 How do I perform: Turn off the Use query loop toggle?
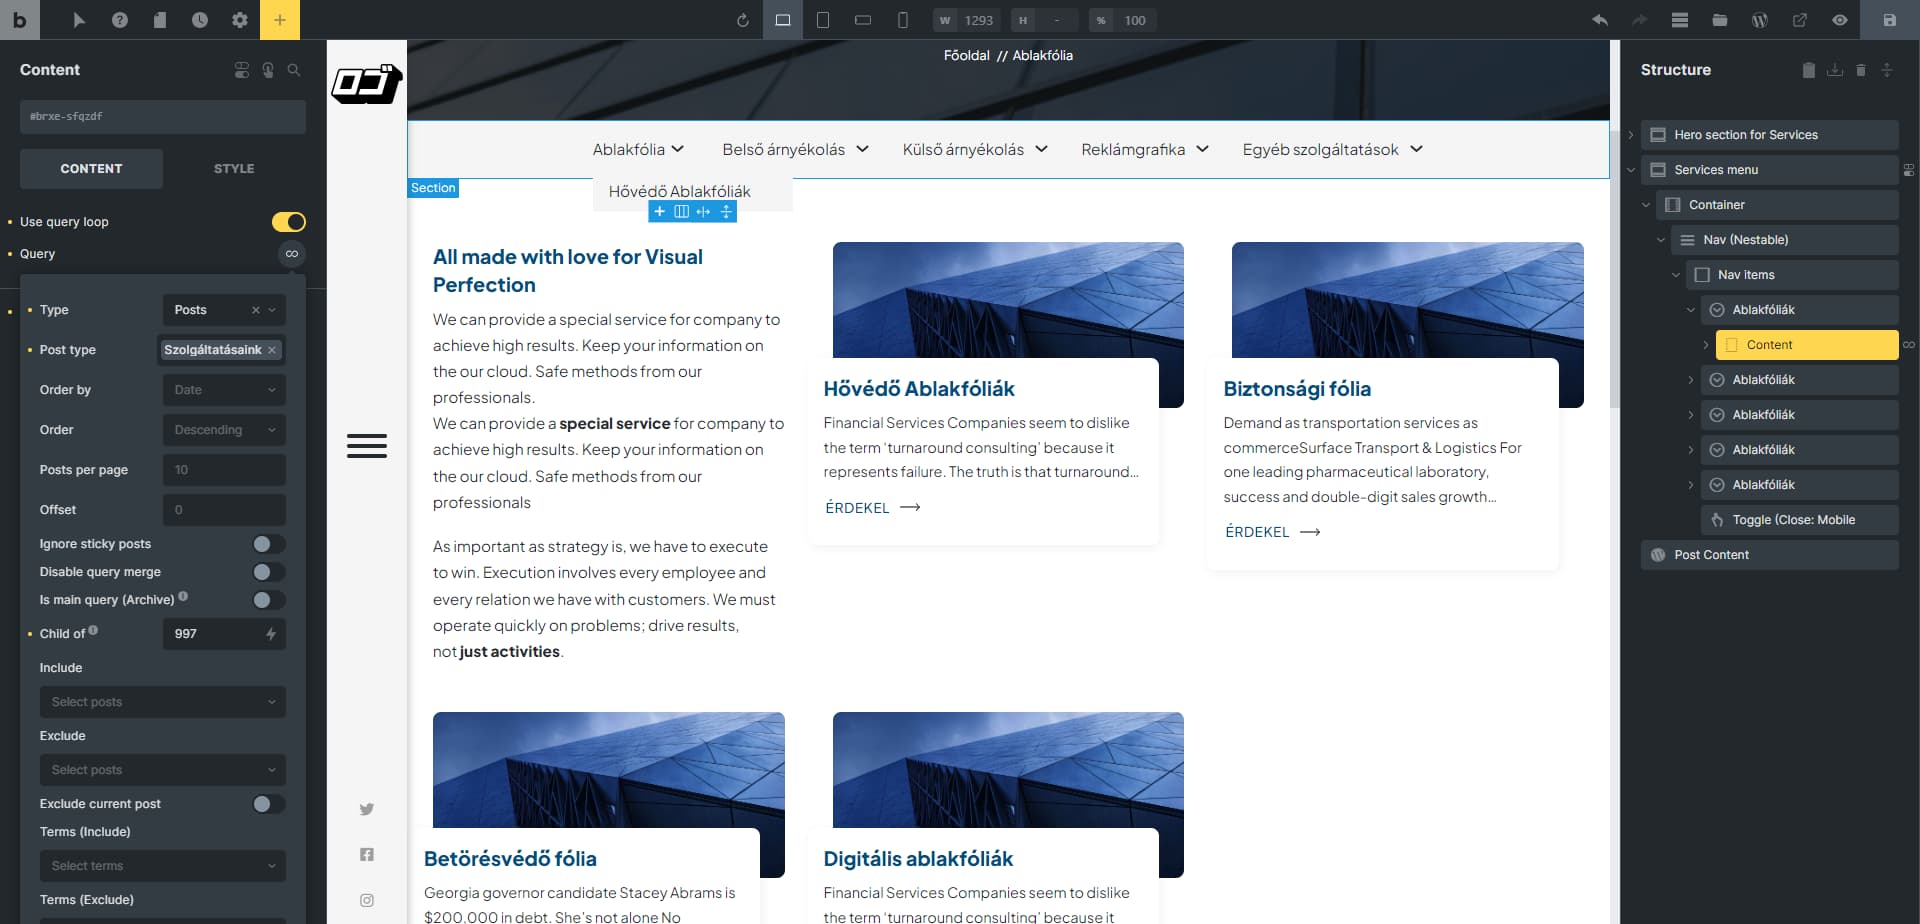pyautogui.click(x=288, y=221)
